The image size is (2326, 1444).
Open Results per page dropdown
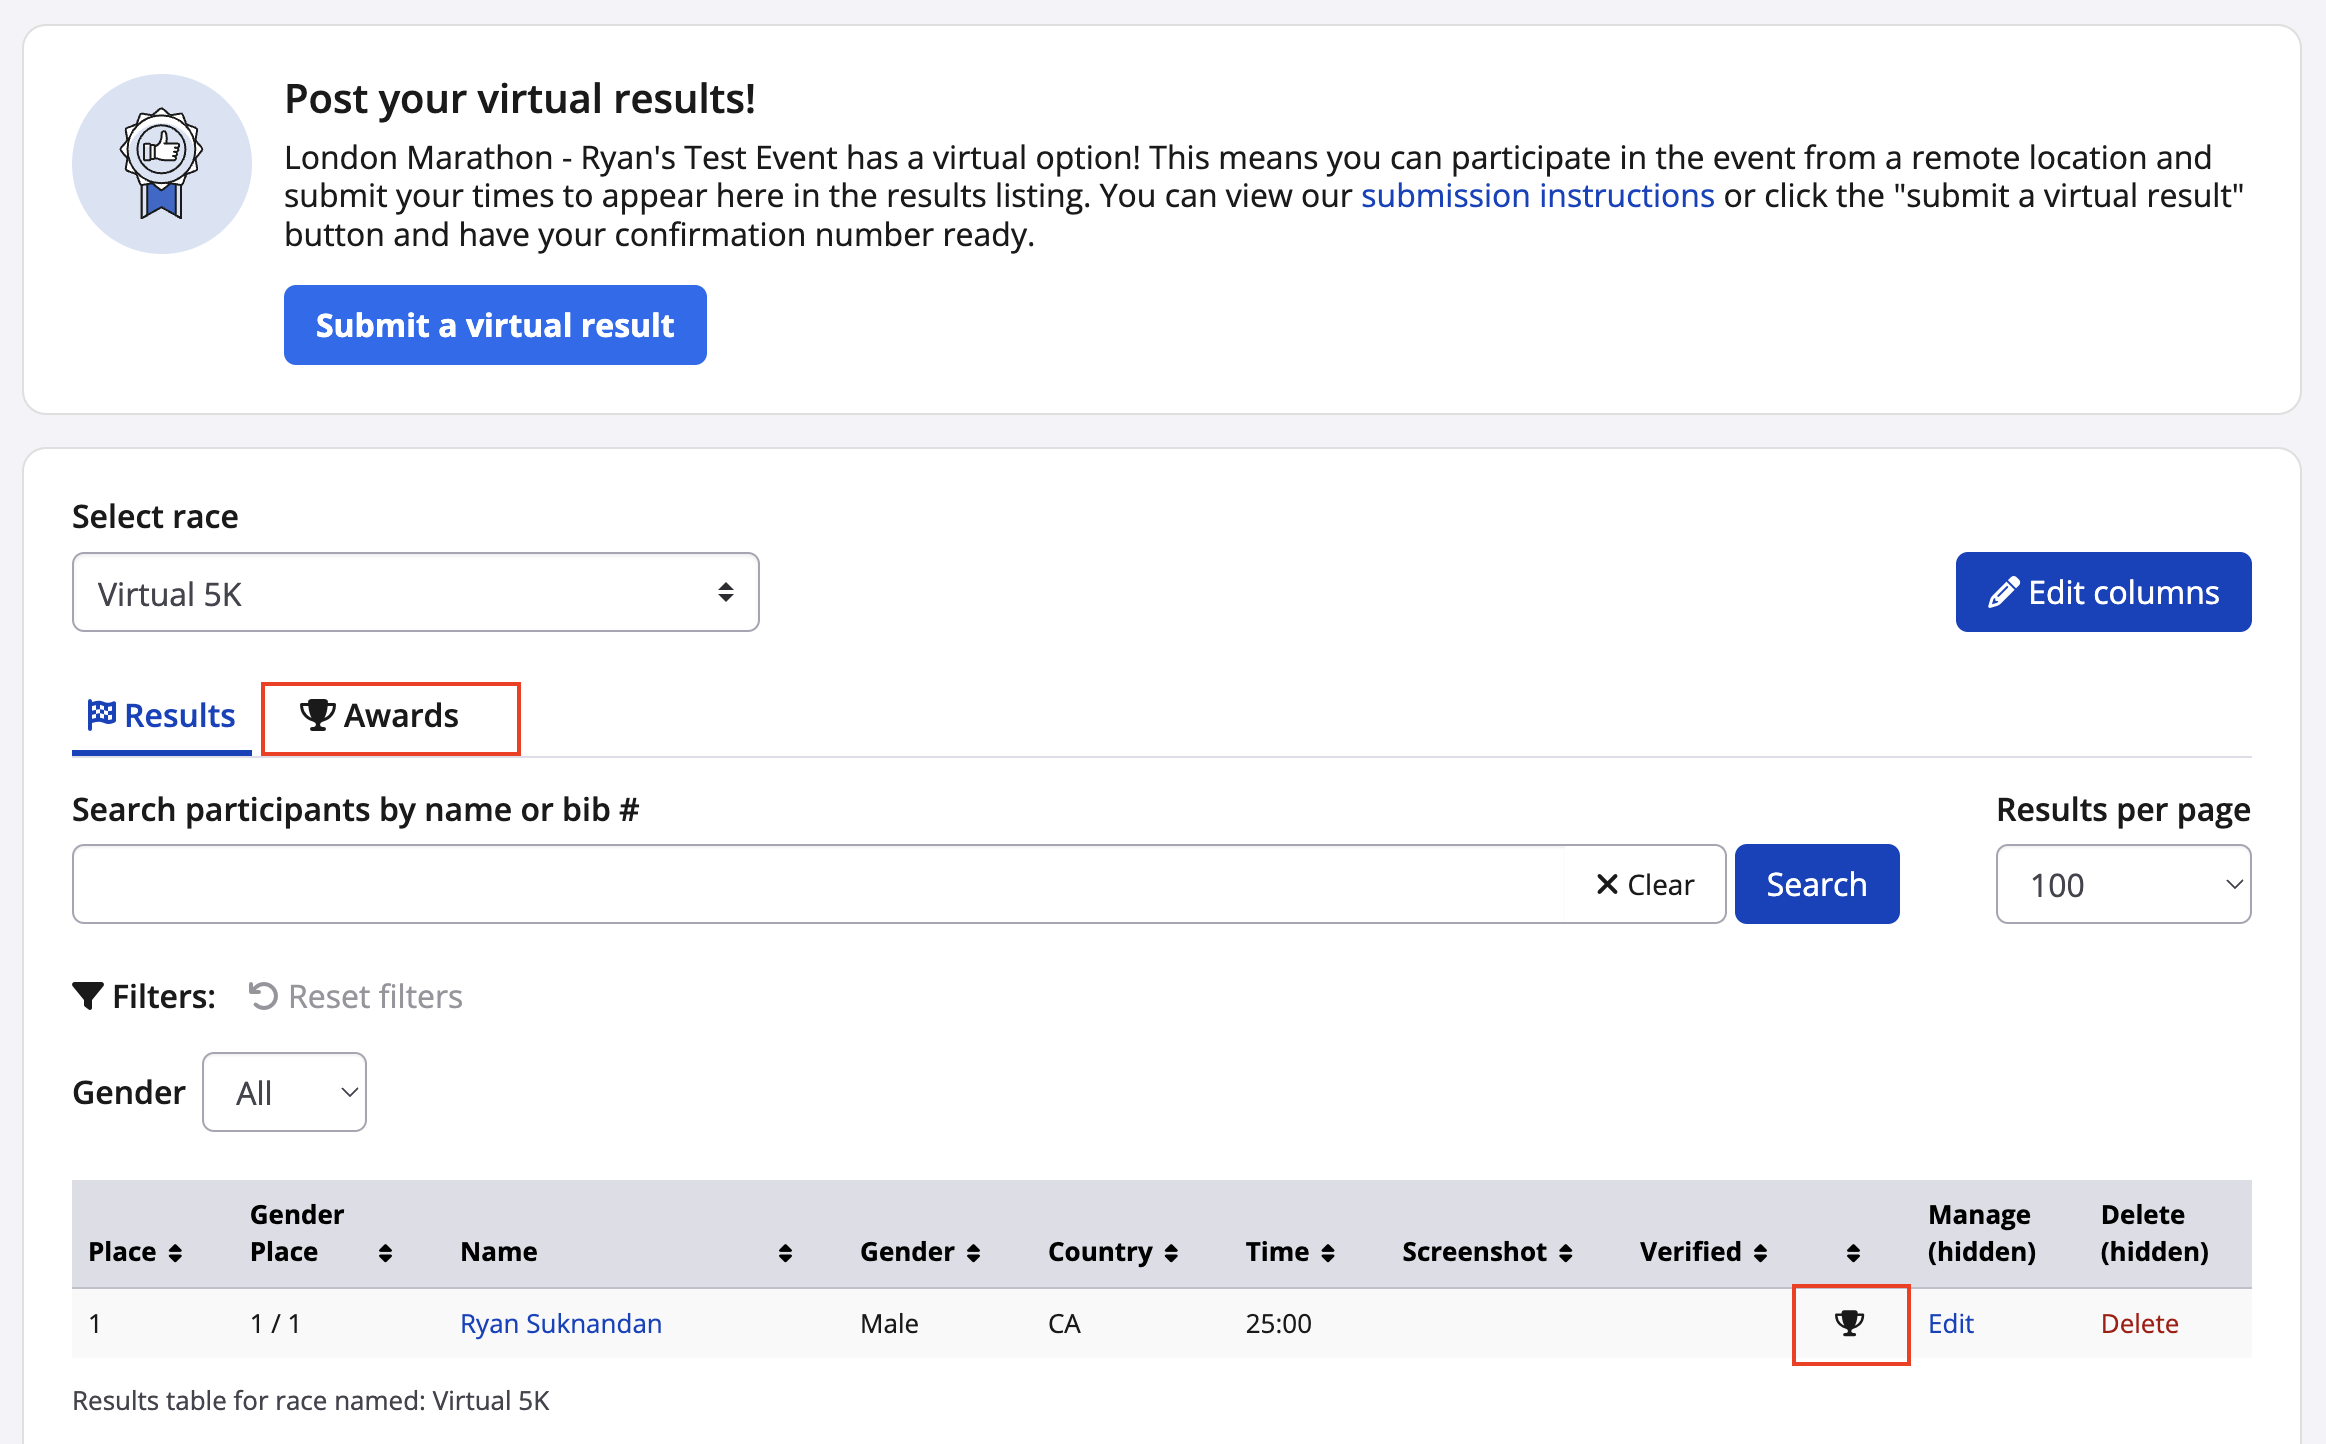pyautogui.click(x=2122, y=885)
